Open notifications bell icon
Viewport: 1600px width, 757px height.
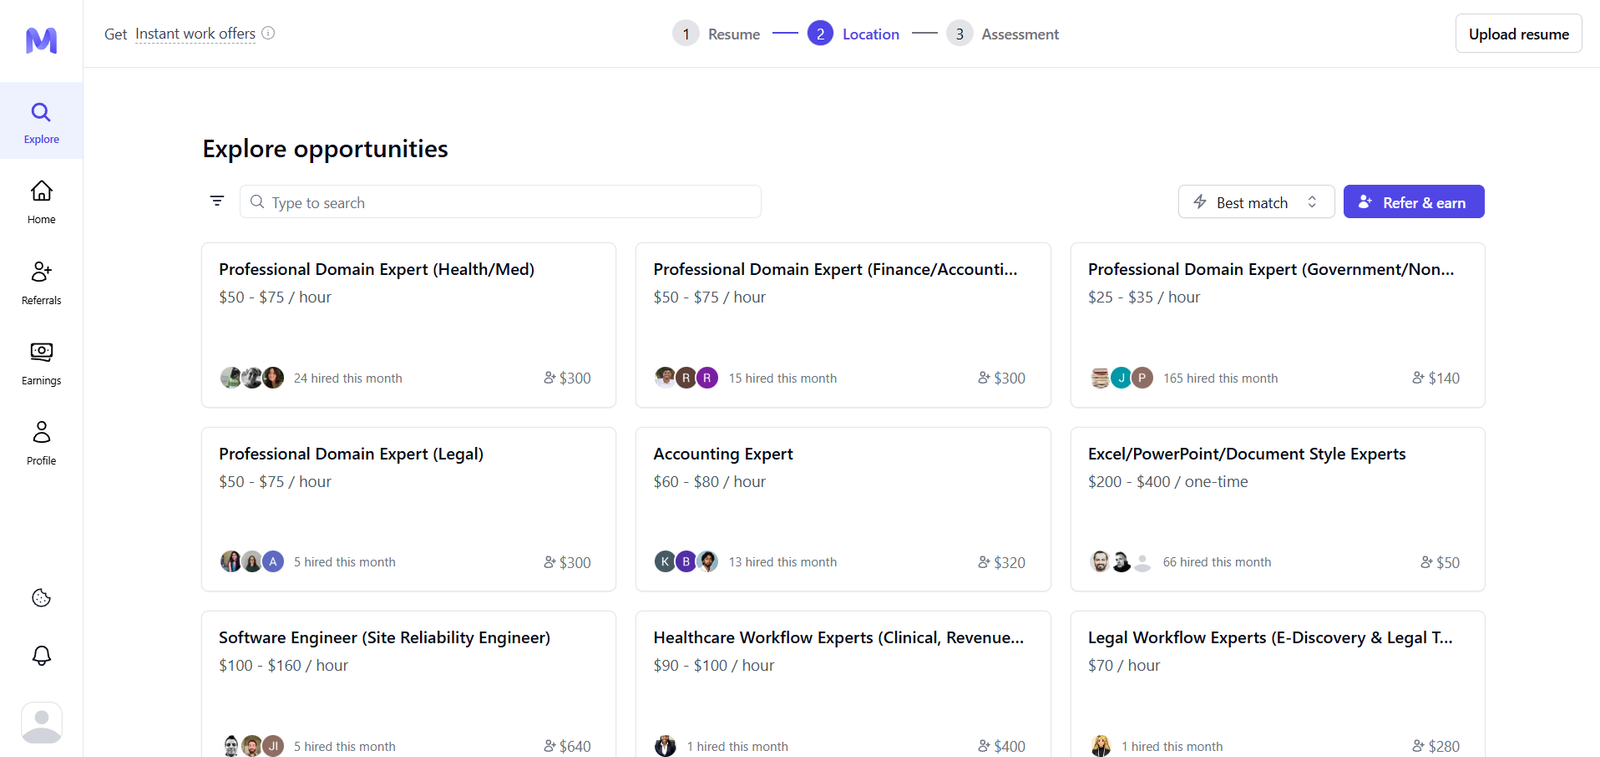(x=41, y=656)
